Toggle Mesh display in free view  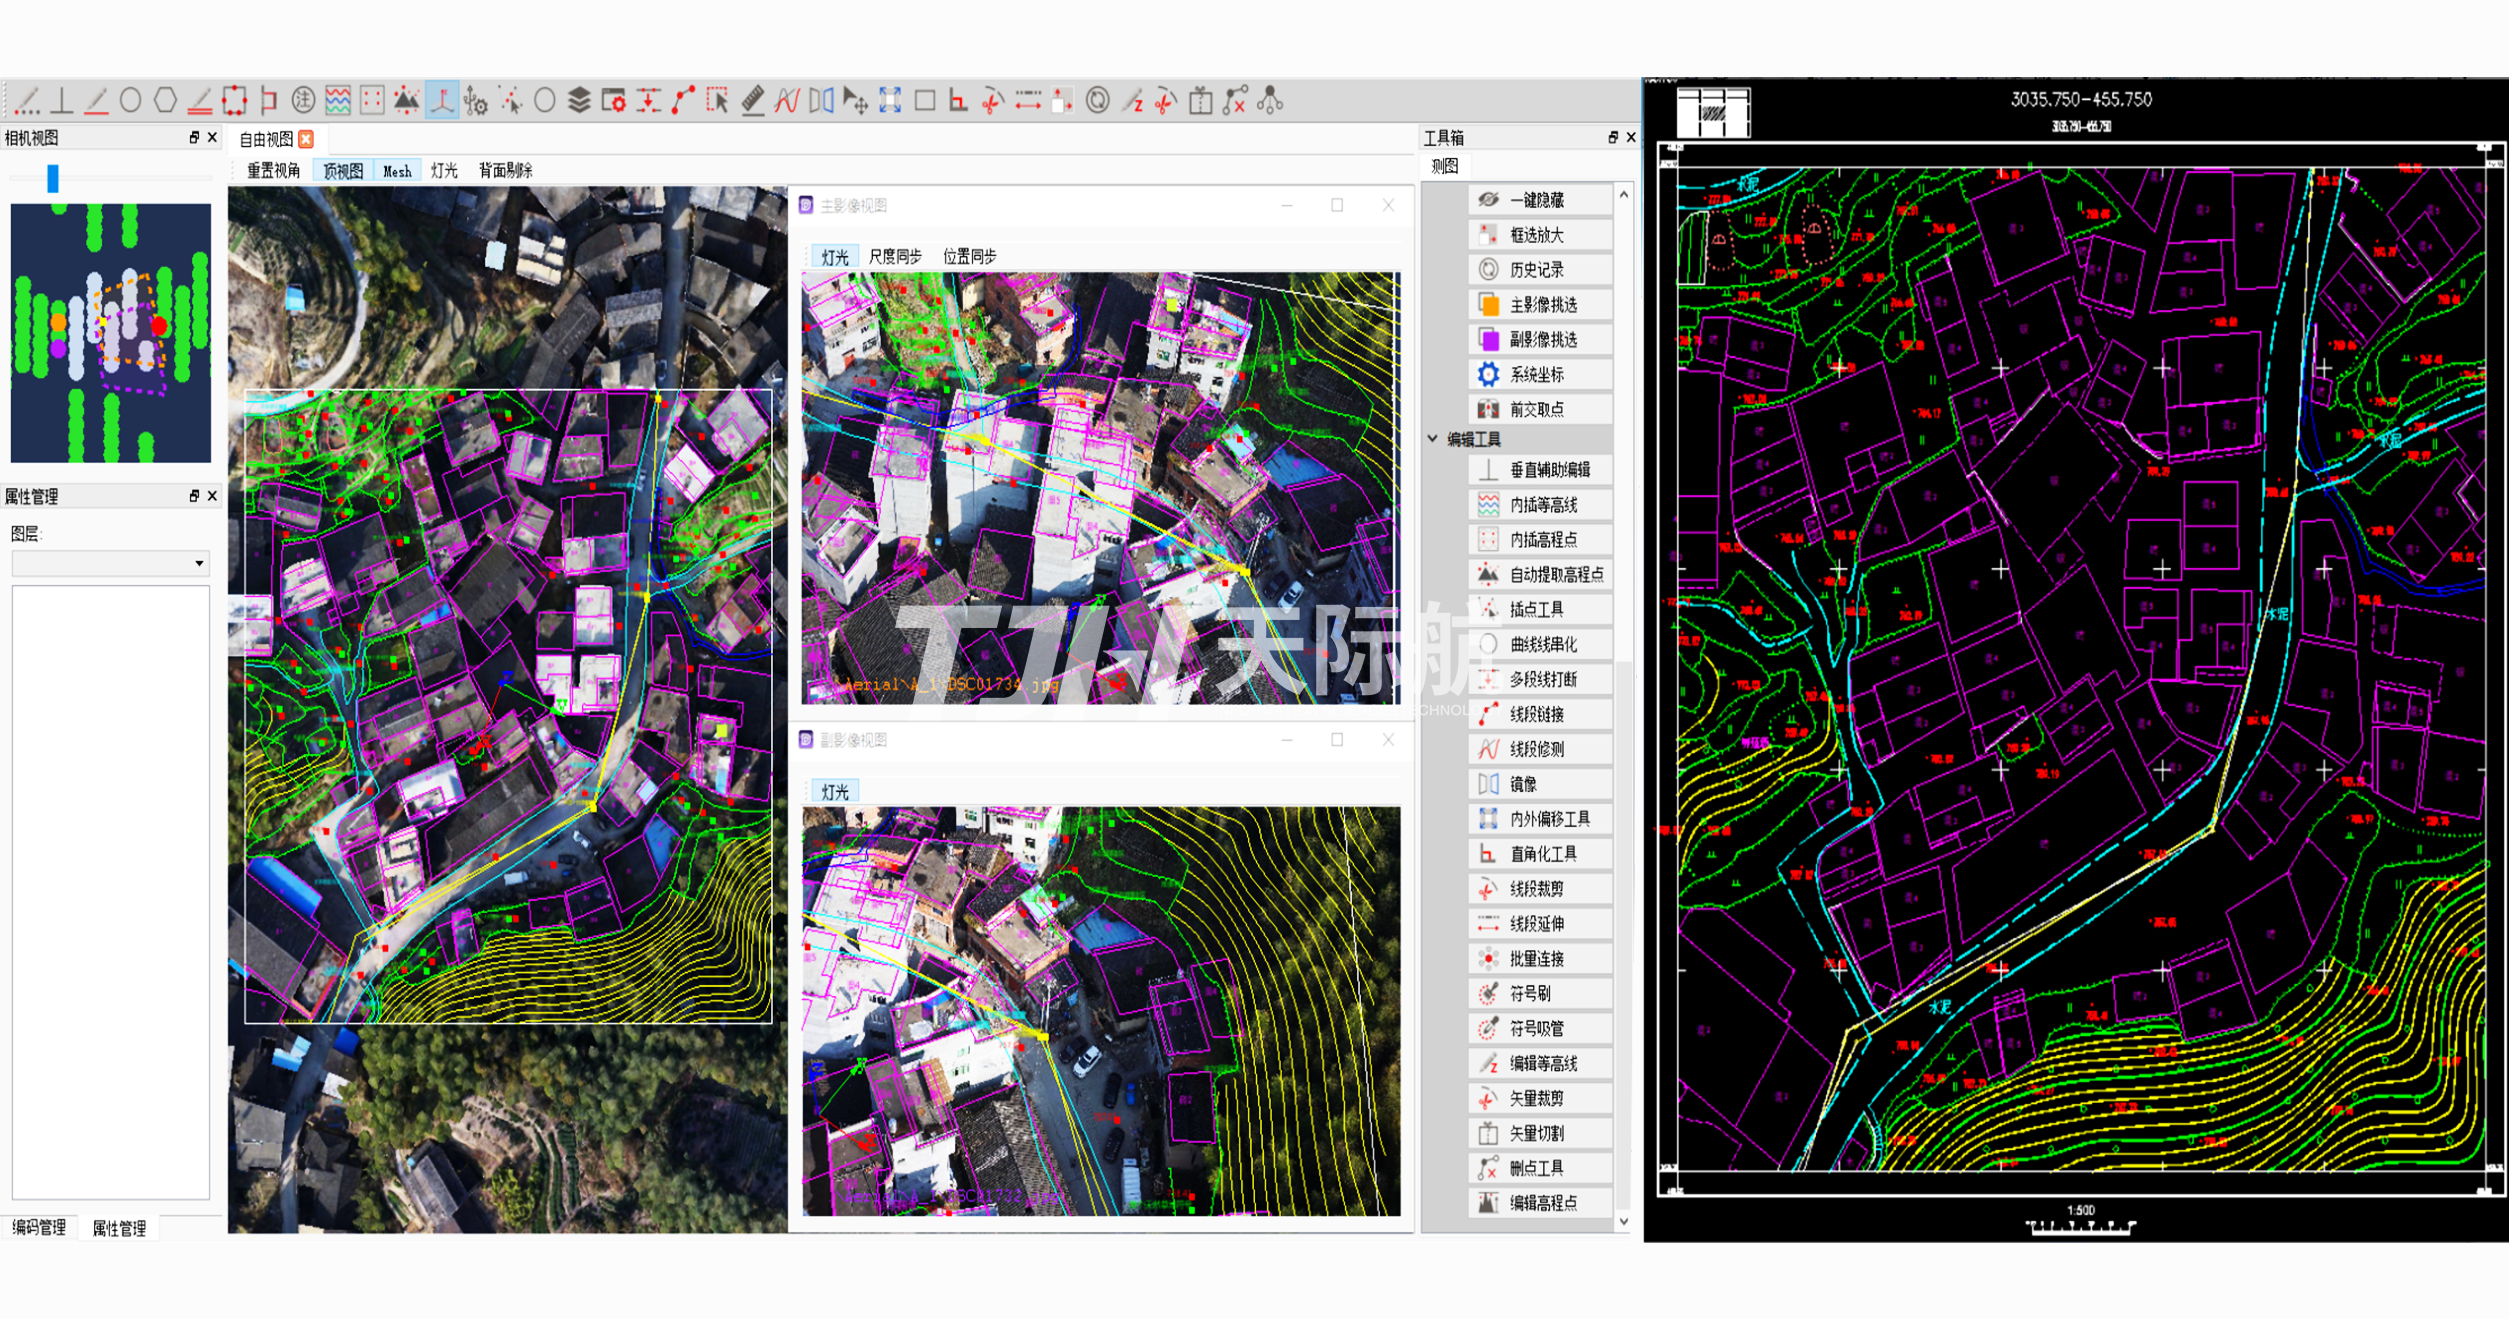point(397,171)
